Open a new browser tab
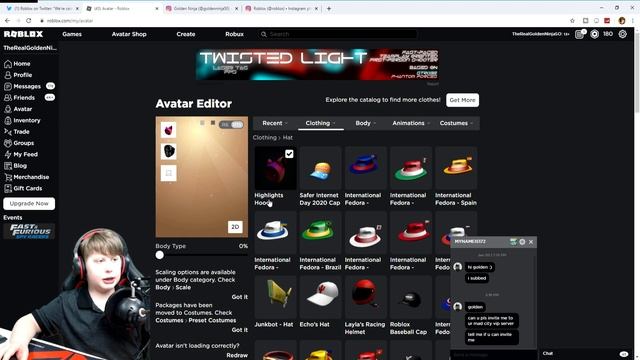Viewport: 640px width, 360px height. click(329, 9)
